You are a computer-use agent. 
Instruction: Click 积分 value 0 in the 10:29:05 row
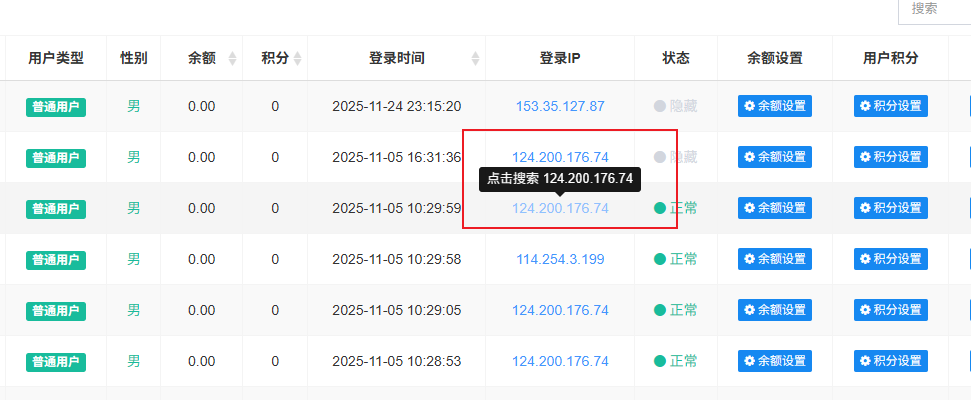point(275,310)
